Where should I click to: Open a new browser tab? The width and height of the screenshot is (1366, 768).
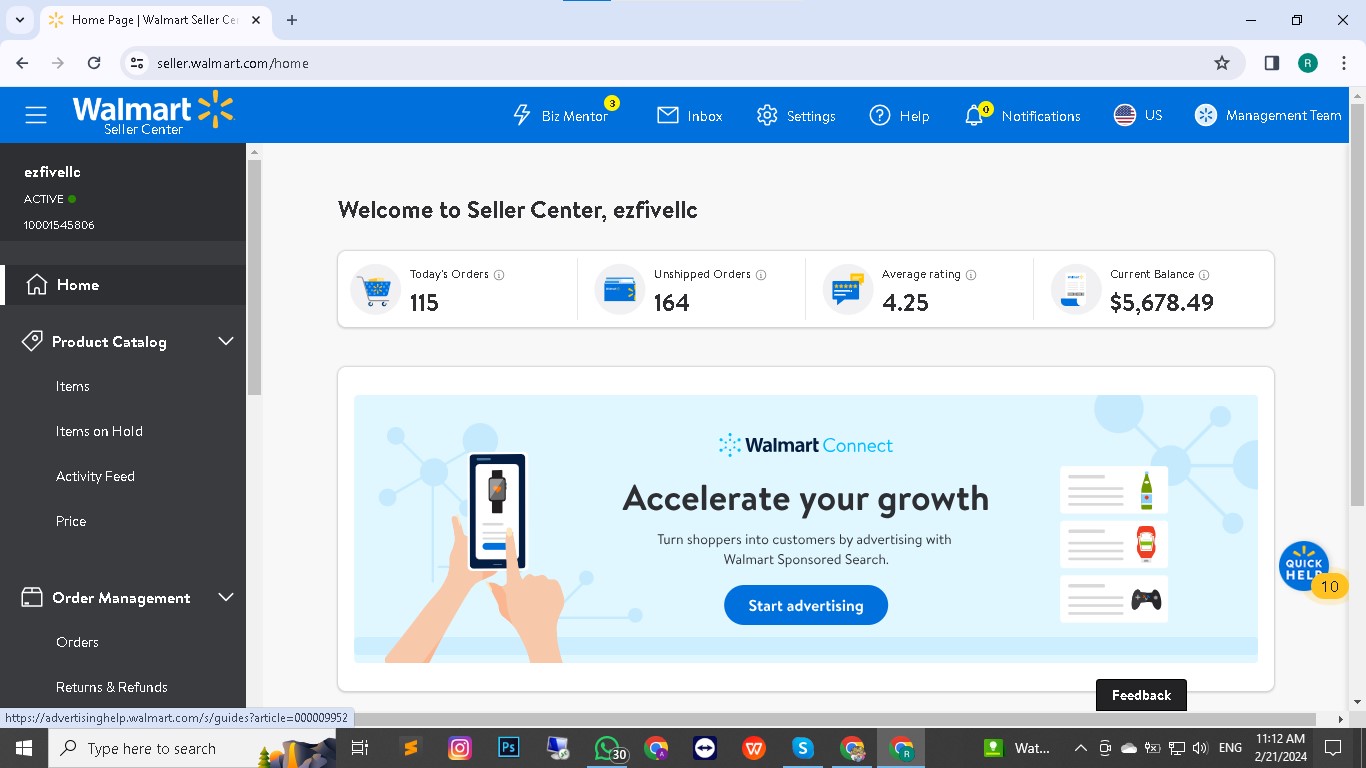pyautogui.click(x=292, y=20)
